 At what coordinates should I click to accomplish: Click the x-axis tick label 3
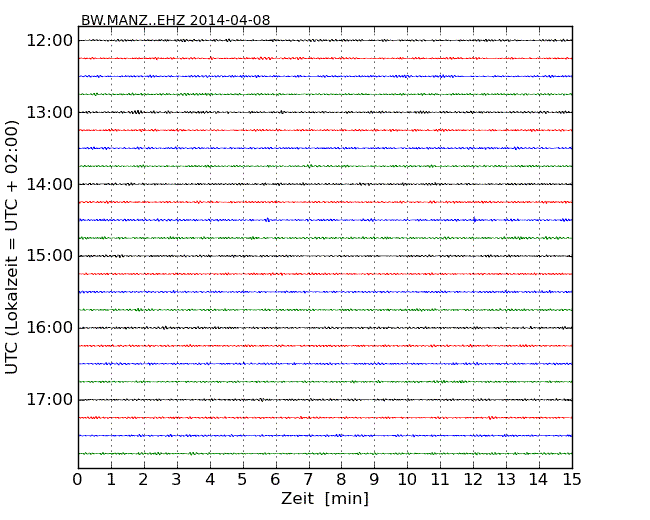(177, 480)
